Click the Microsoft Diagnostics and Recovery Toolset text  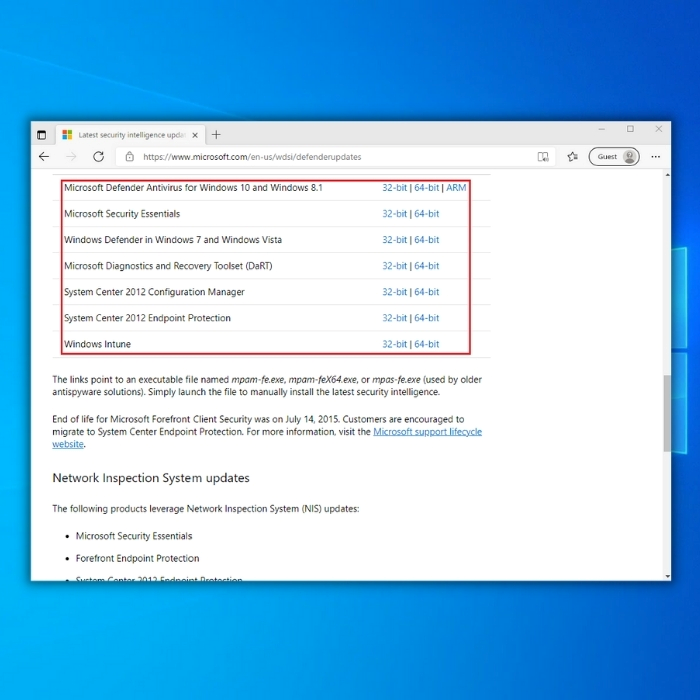point(168,266)
